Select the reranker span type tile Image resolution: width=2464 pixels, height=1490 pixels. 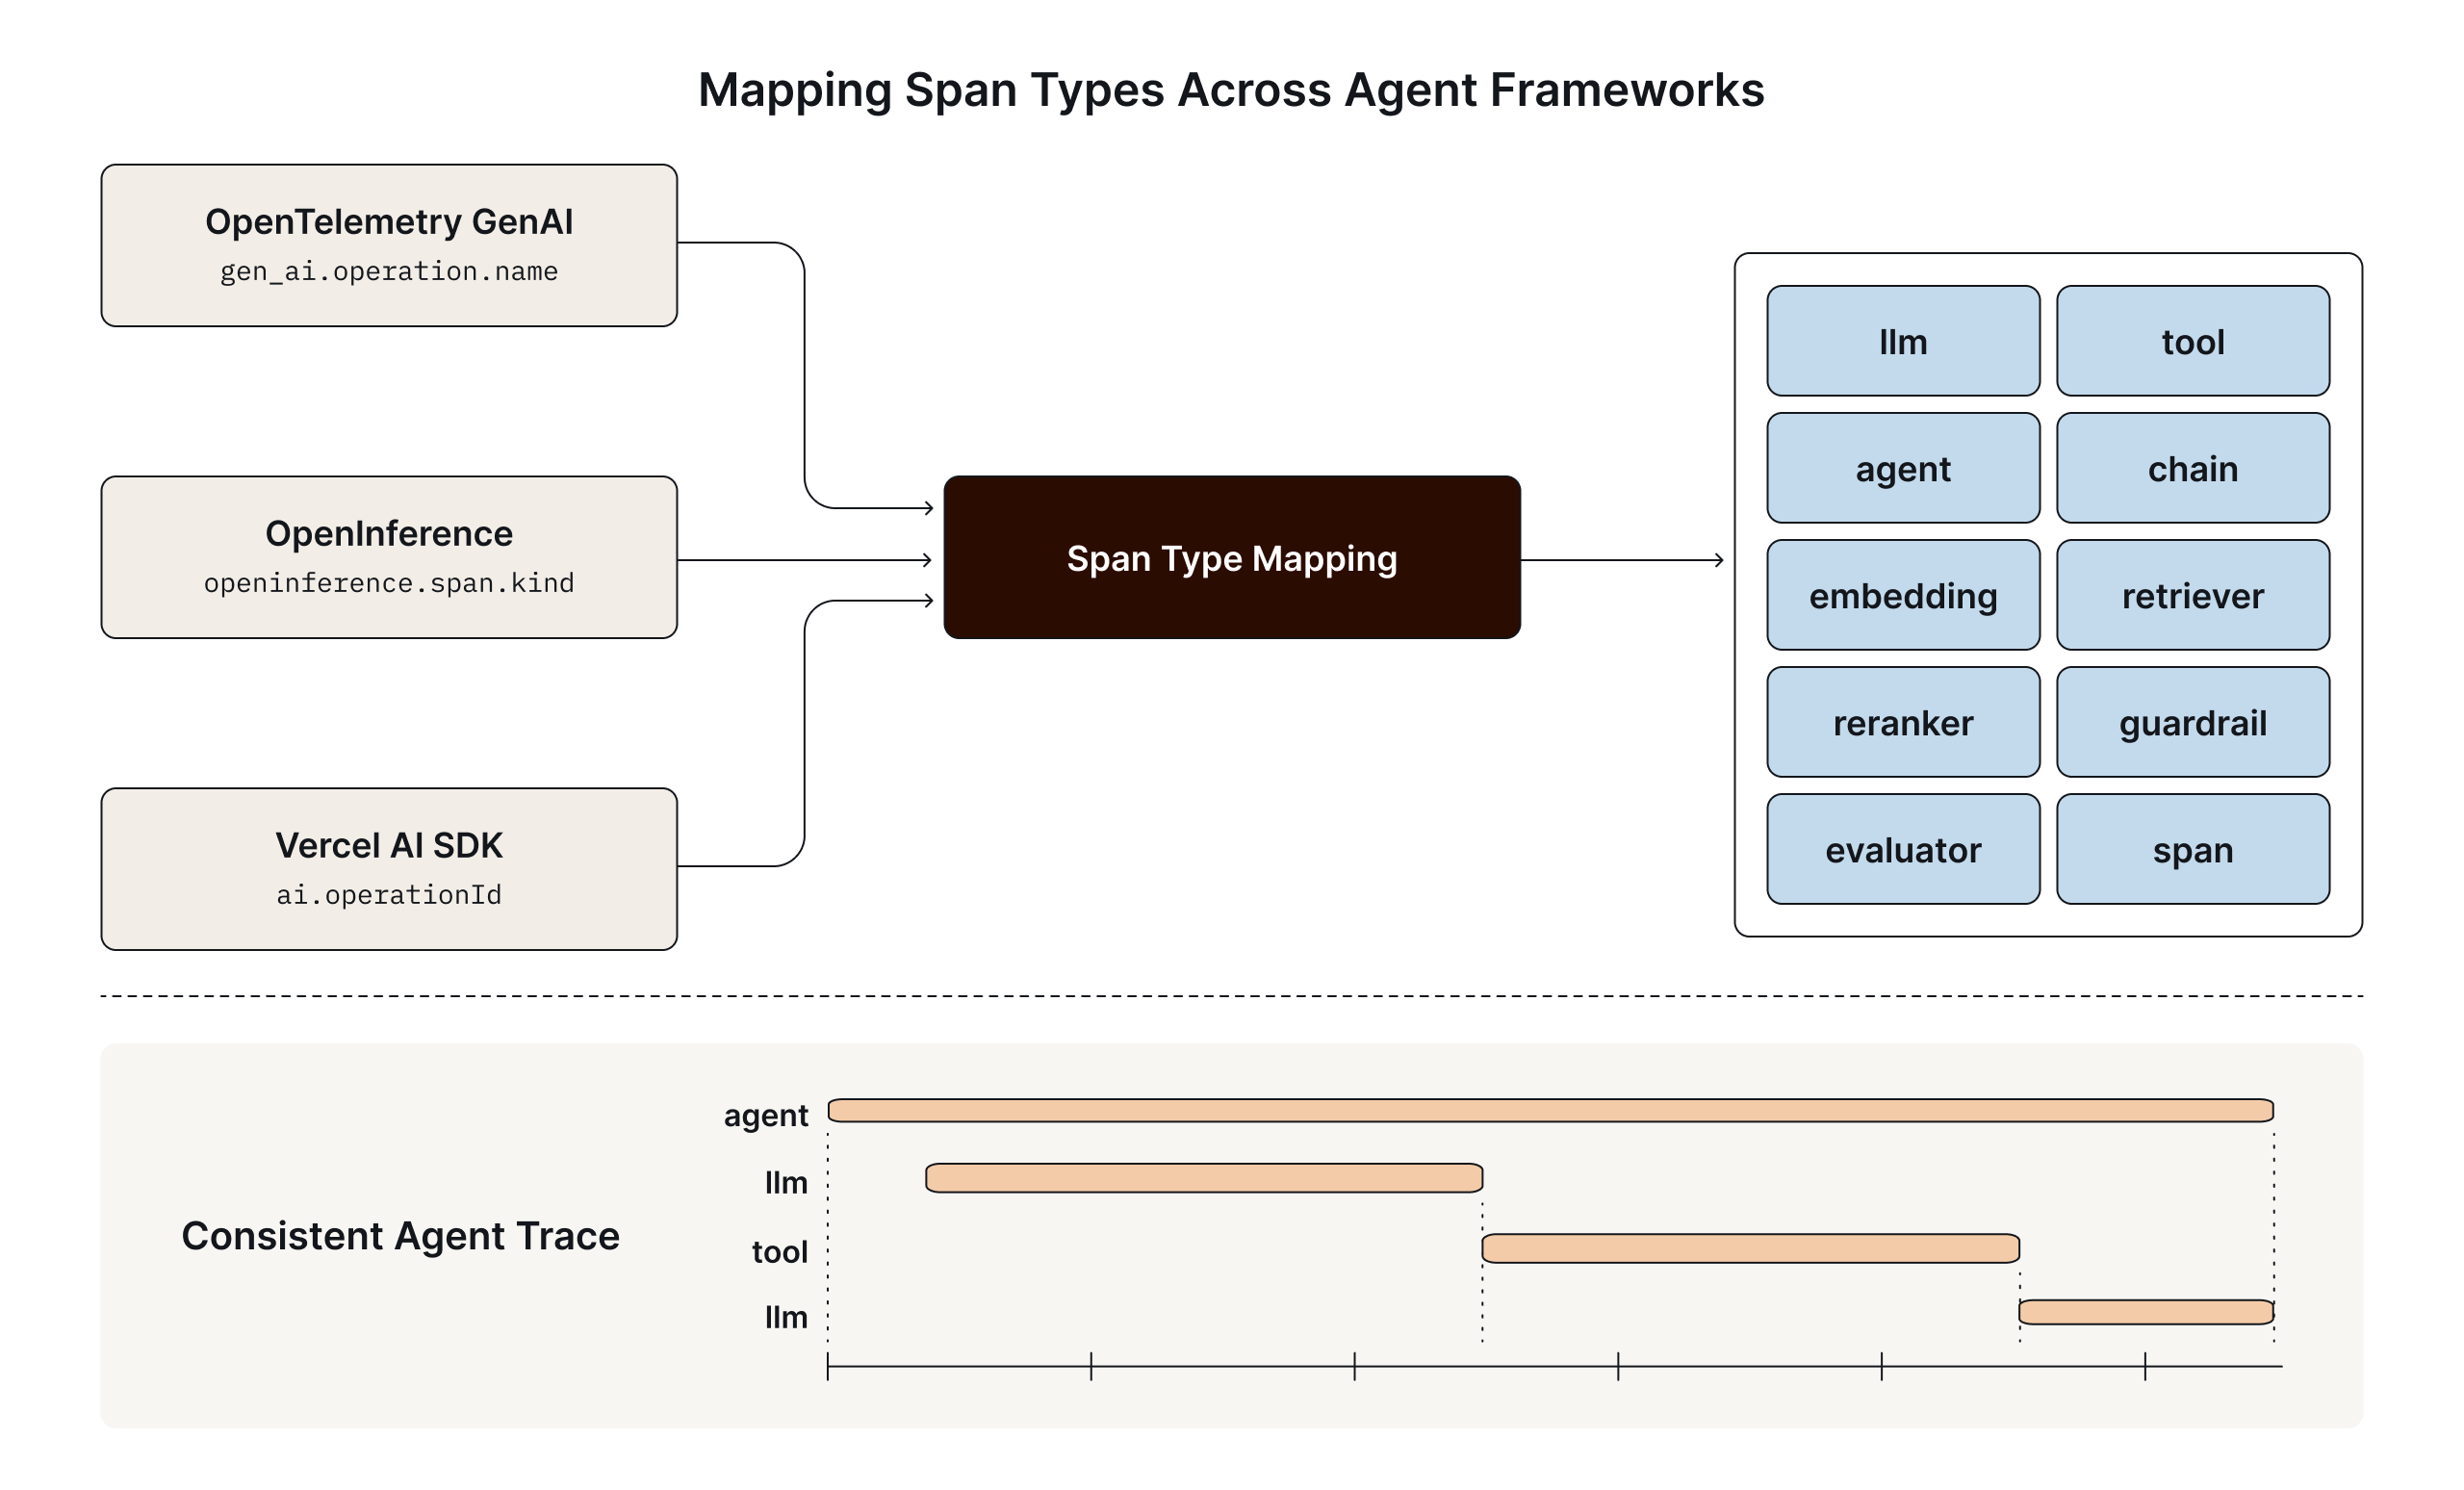pyautogui.click(x=1903, y=722)
